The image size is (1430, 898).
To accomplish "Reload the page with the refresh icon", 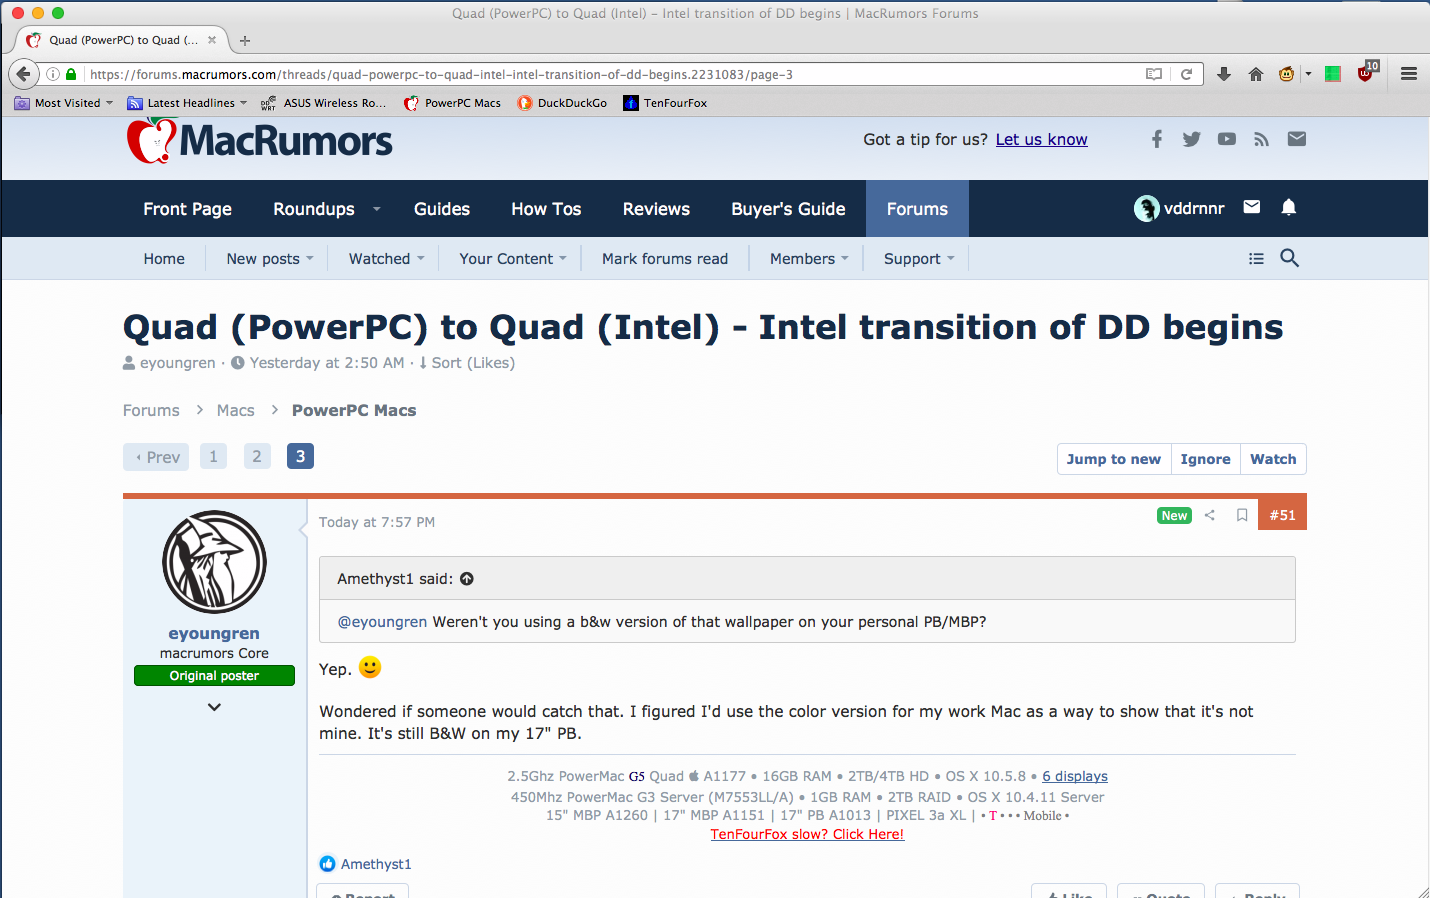I will click(1187, 74).
